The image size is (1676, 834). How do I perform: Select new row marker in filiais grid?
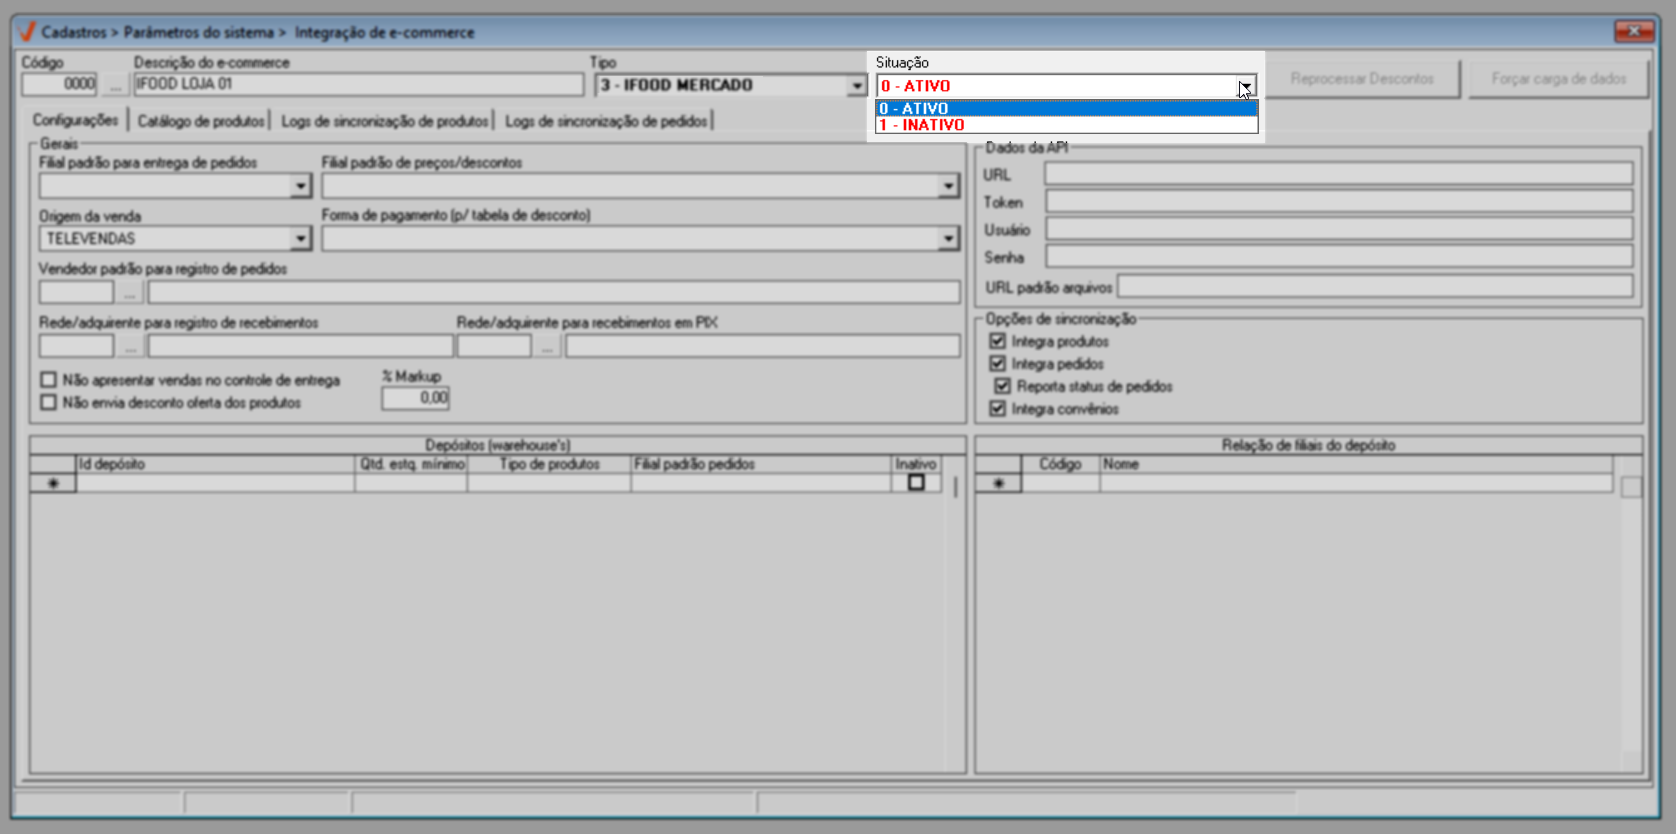point(998,483)
